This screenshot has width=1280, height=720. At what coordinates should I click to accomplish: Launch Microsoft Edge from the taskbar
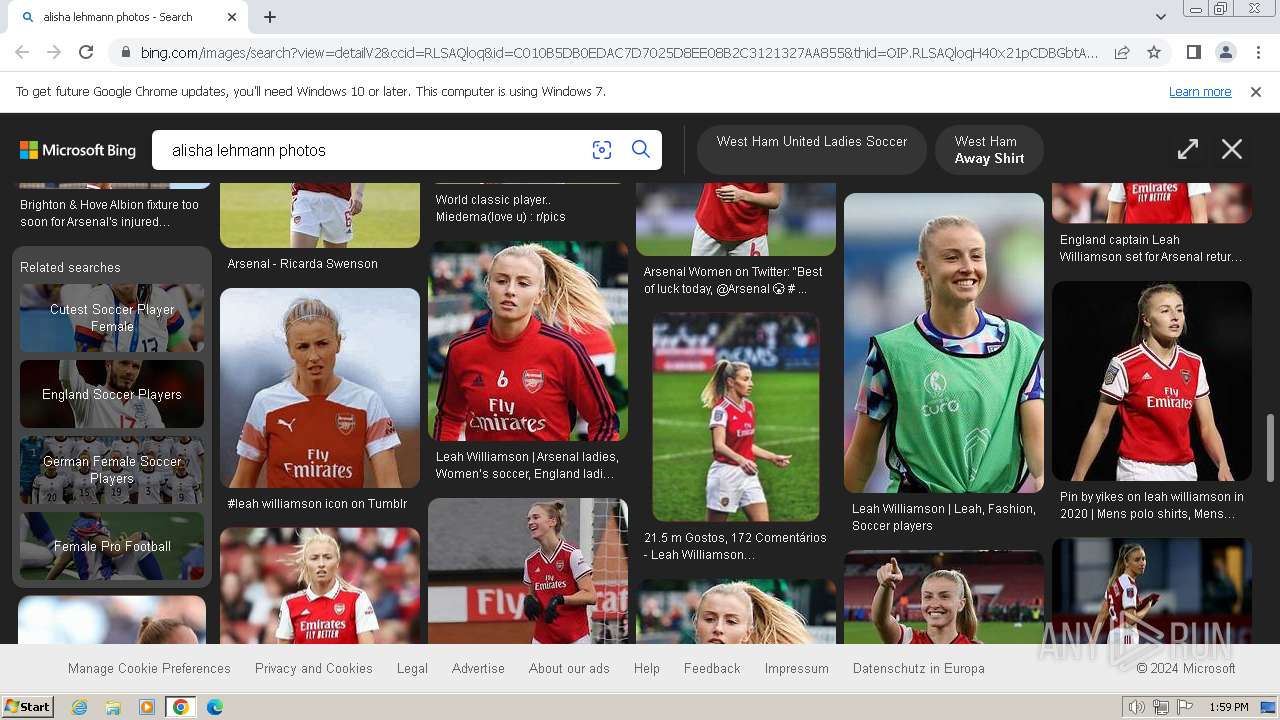pos(215,707)
